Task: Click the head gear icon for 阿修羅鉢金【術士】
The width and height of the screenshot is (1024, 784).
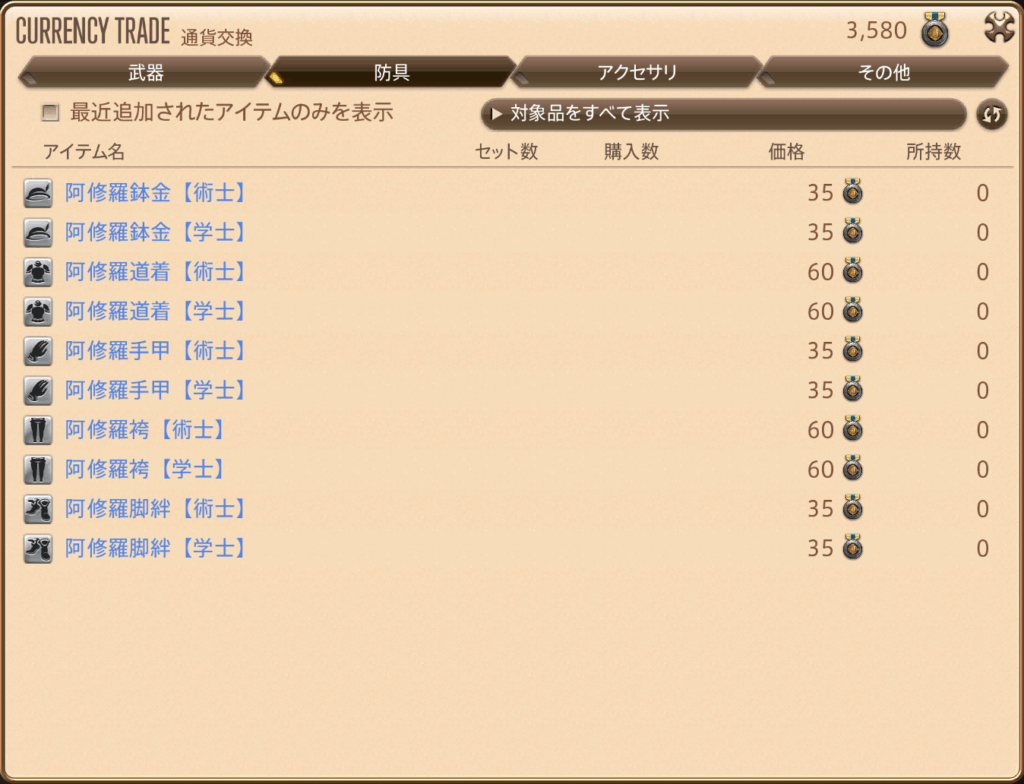Action: point(38,193)
